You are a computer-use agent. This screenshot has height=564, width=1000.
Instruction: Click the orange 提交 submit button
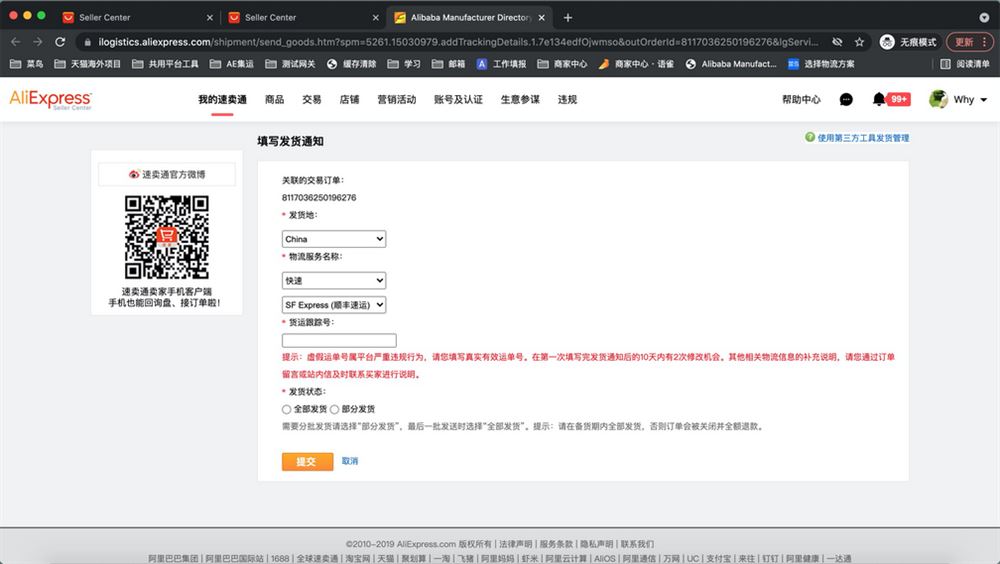(307, 461)
